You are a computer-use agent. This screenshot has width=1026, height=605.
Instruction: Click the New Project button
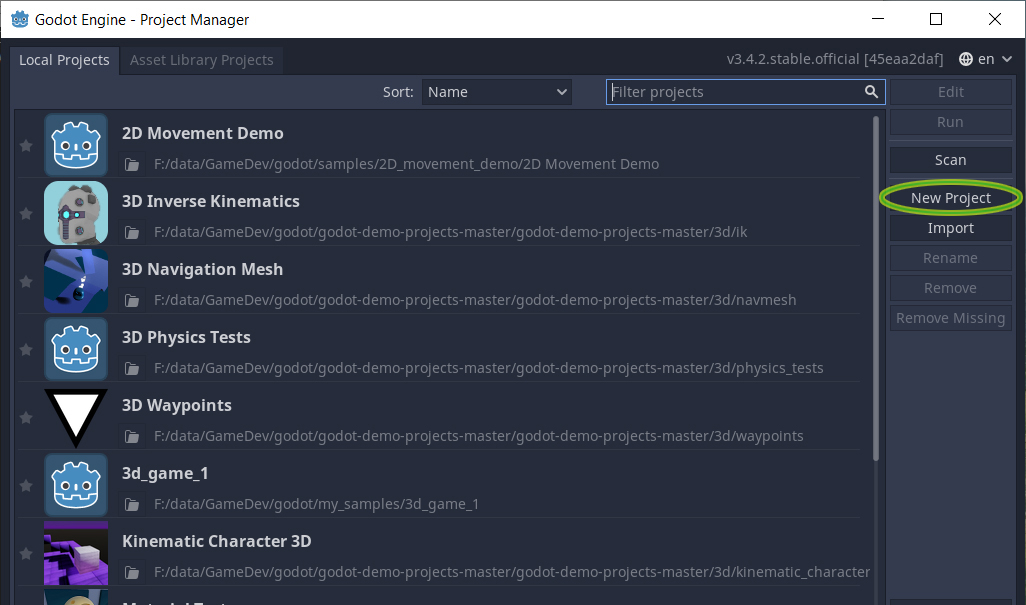pos(951,198)
